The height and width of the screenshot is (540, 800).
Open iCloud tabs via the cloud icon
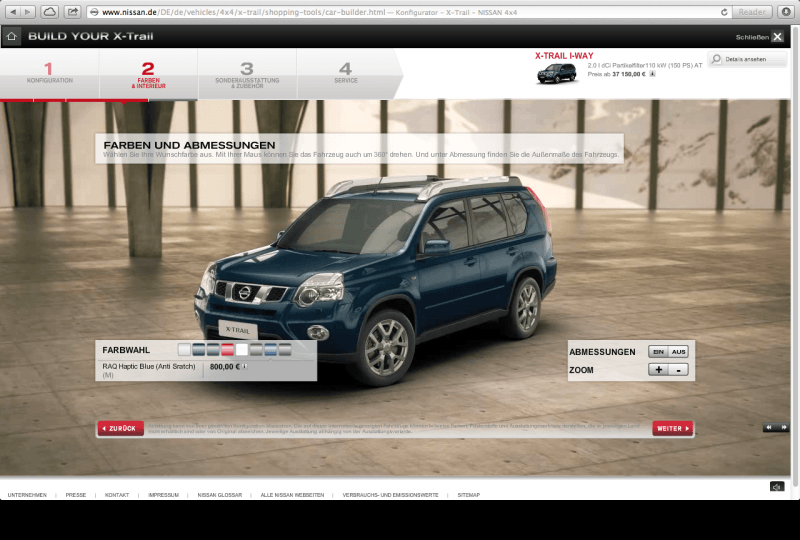point(49,12)
